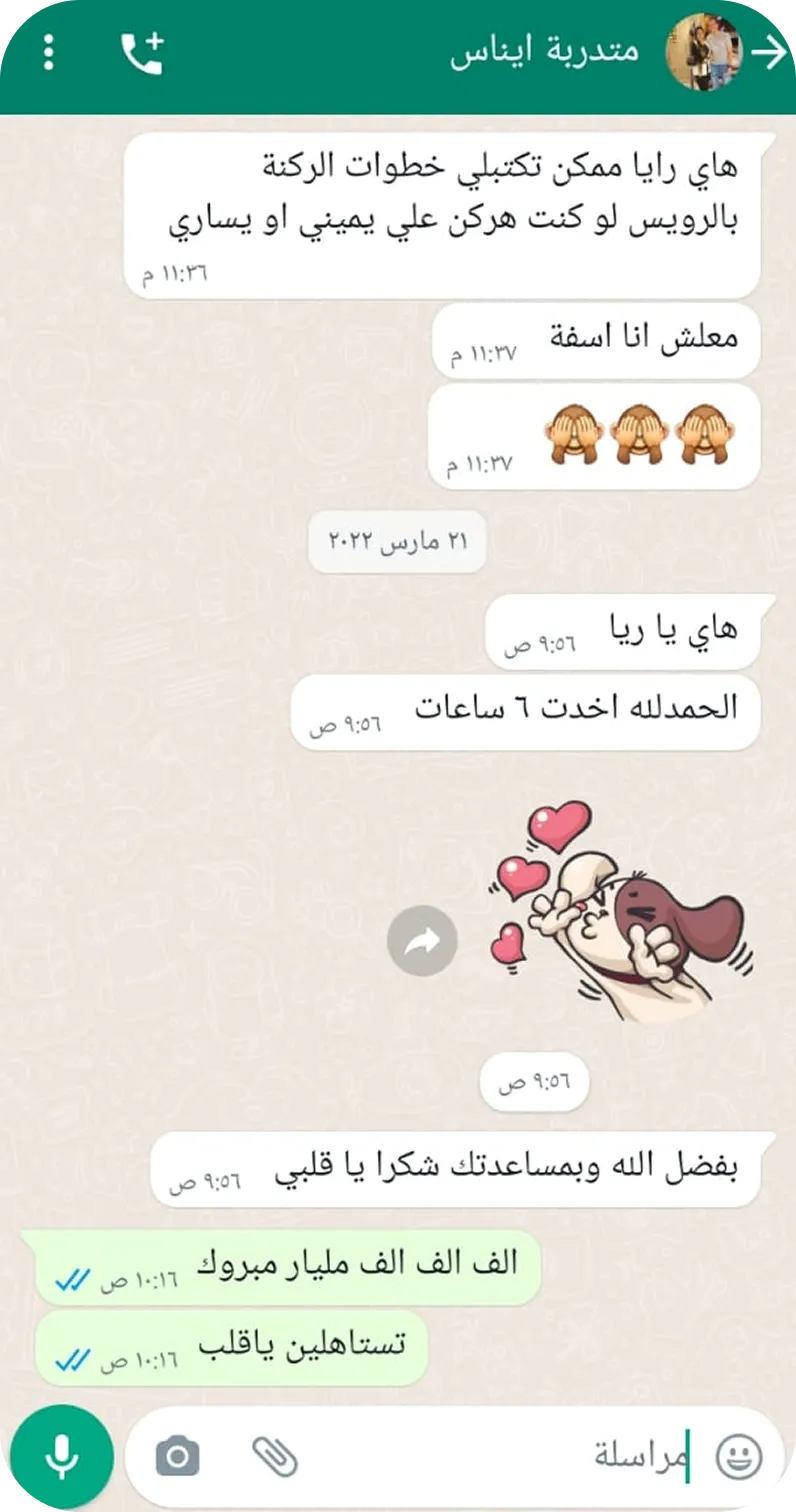Image resolution: width=796 pixels, height=1512 pixels.
Task: Open contact info via متدربة ايناس title
Action: click(x=545, y=51)
